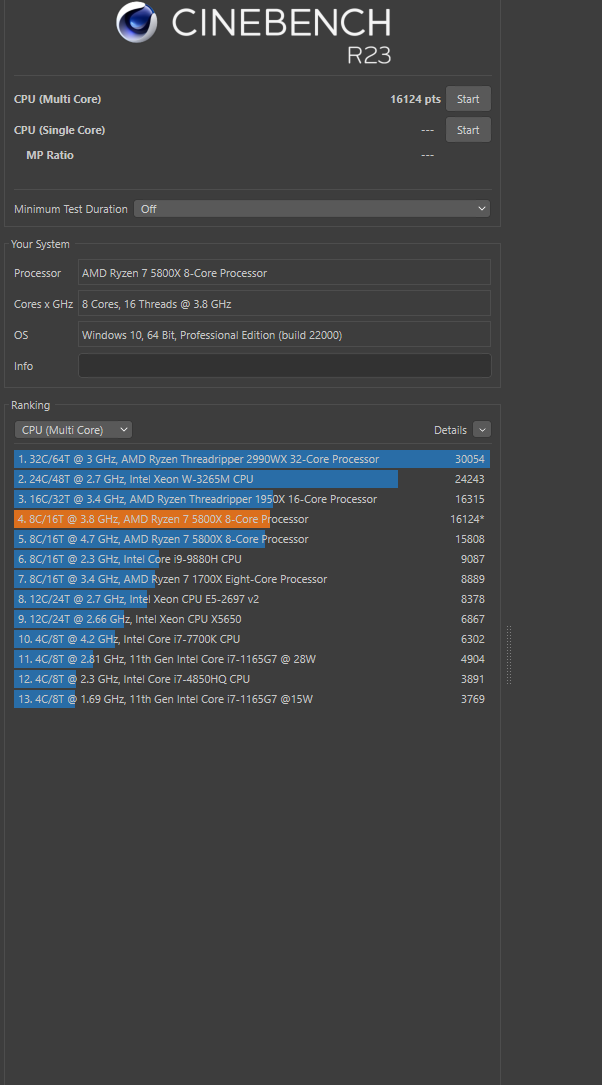602x1085 pixels.
Task: Expand the Details chevron in Ranking
Action: click(x=482, y=430)
